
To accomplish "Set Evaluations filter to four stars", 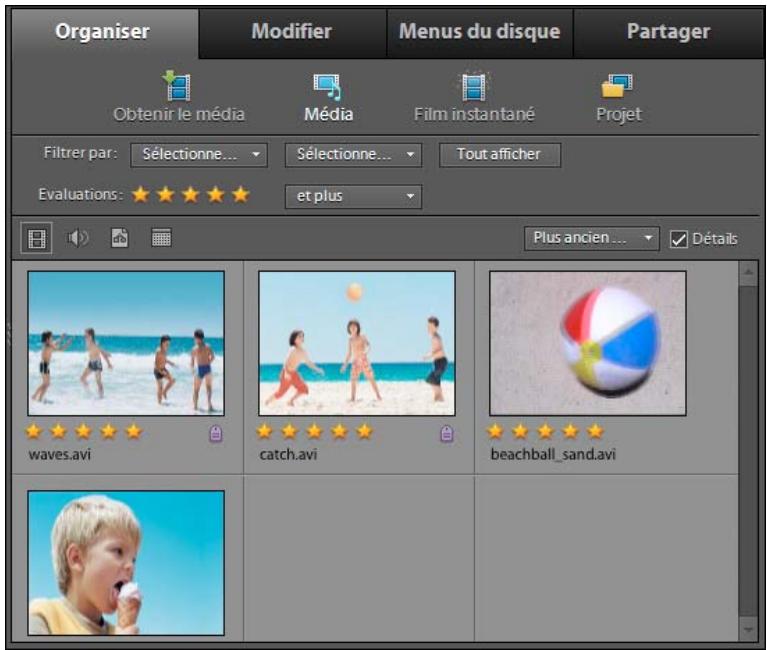I will (x=216, y=195).
